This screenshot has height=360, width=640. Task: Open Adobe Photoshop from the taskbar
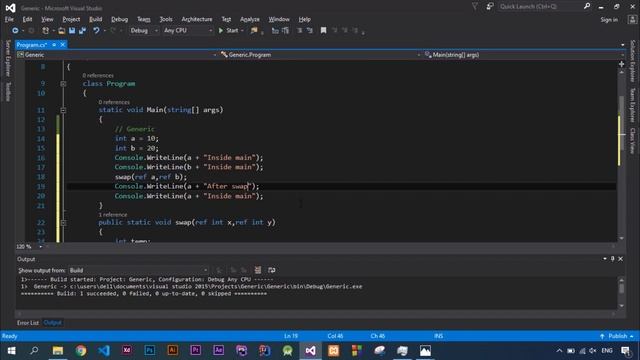(x=150, y=351)
